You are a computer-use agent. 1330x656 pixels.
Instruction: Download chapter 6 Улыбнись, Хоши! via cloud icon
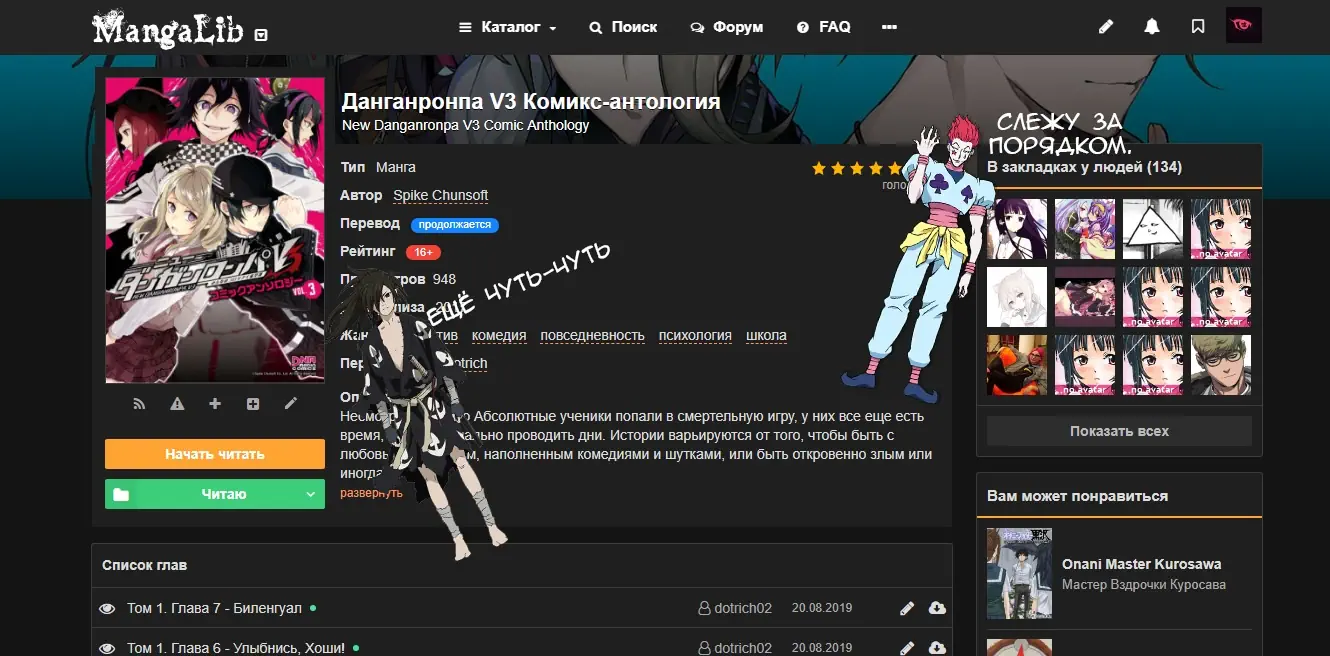tap(937, 648)
